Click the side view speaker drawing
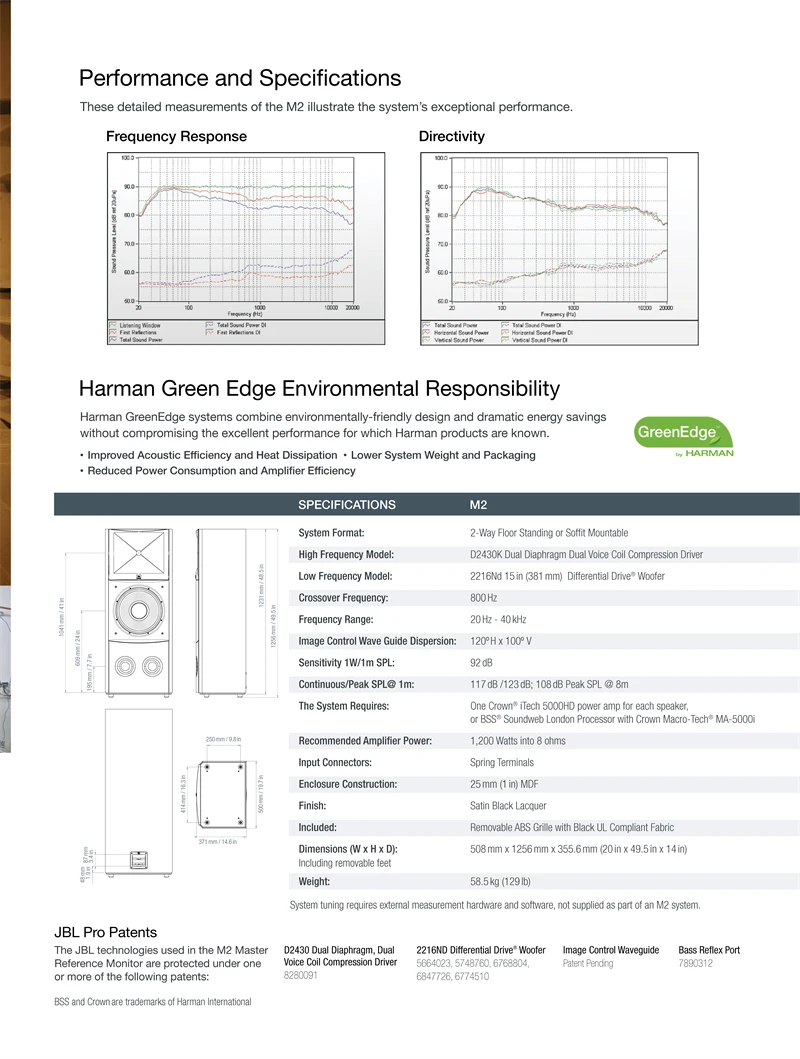Viewport: 800px width, 1059px height. click(x=221, y=613)
